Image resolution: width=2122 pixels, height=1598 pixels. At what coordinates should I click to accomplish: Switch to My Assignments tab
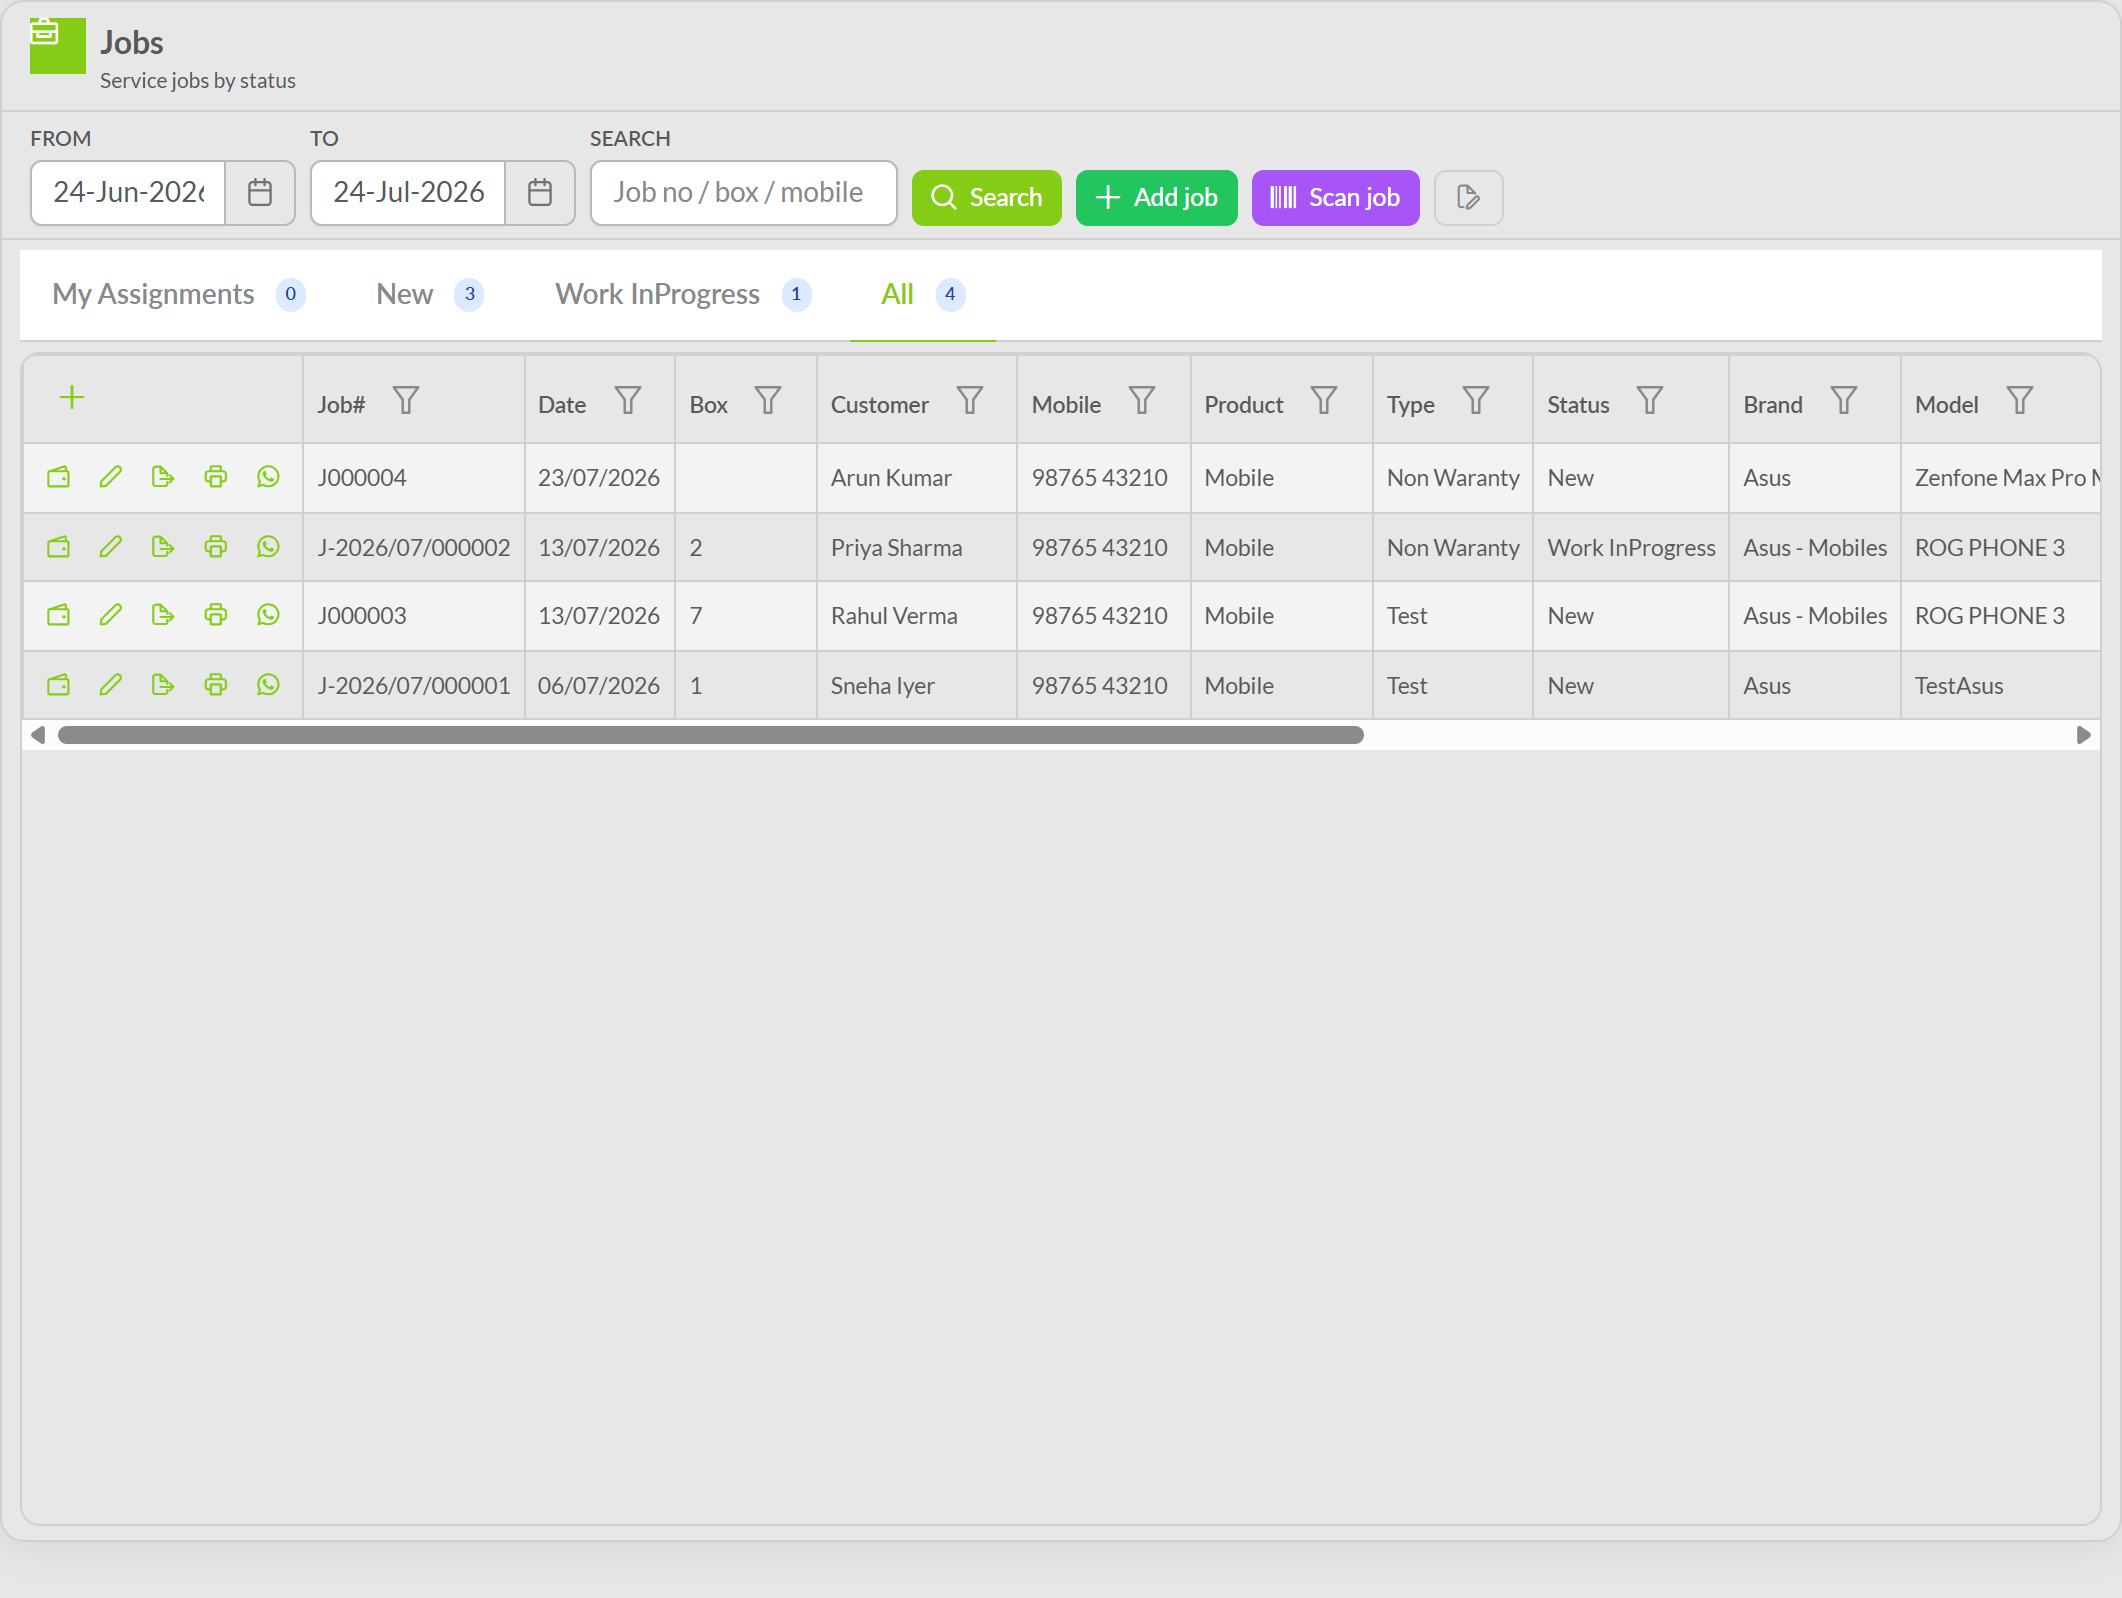[x=178, y=294]
